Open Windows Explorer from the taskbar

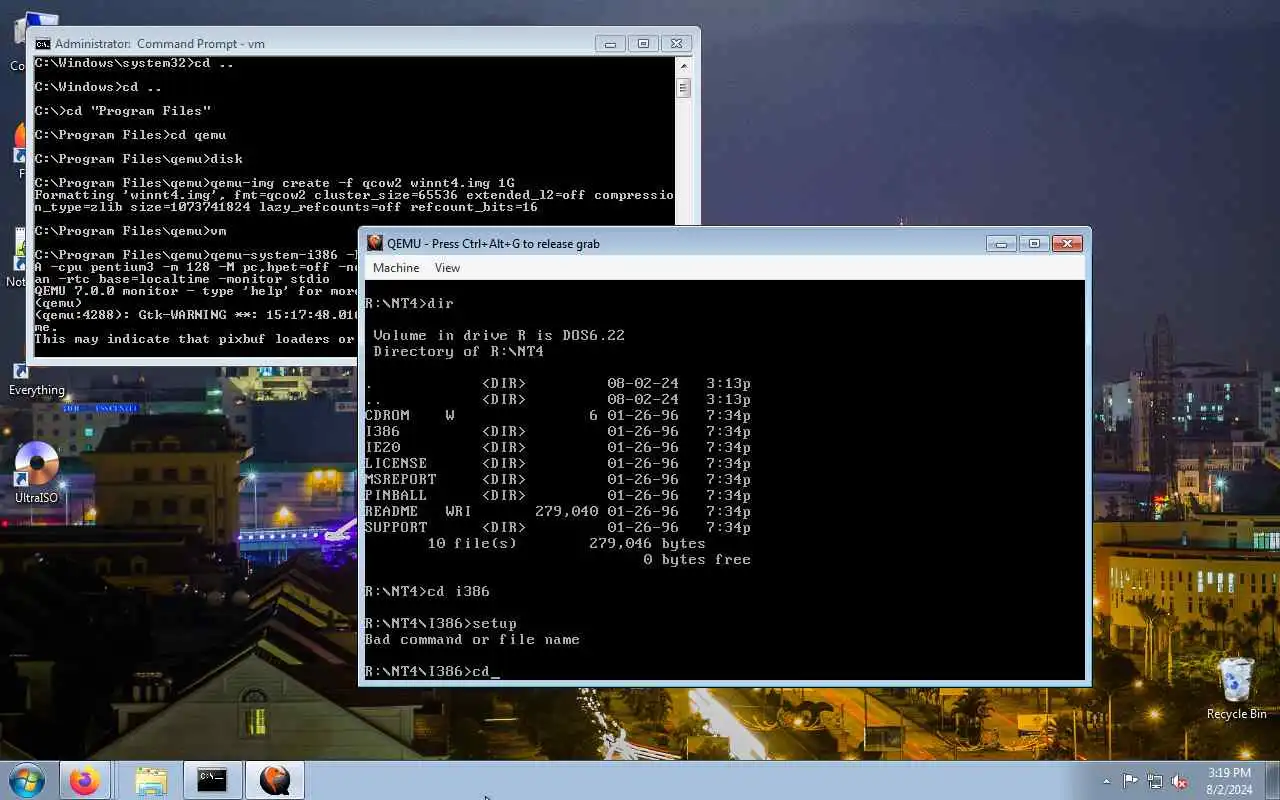click(x=151, y=780)
